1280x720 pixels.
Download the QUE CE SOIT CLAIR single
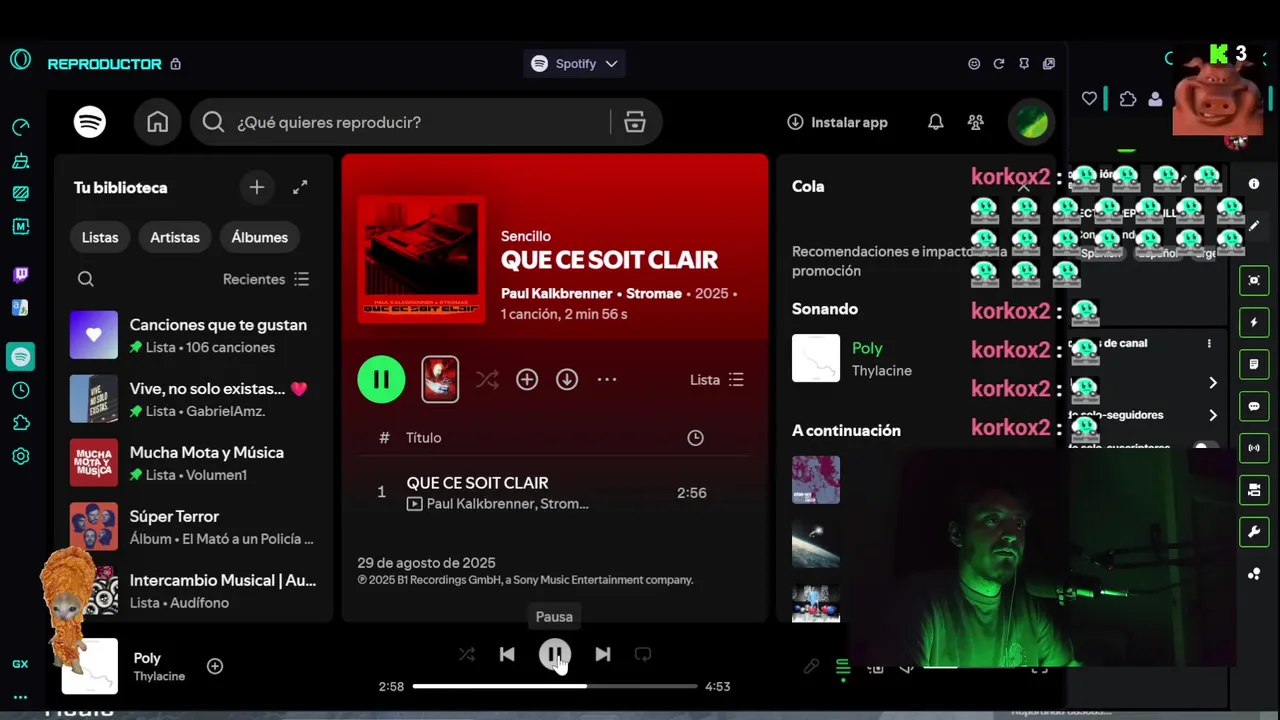coord(567,379)
